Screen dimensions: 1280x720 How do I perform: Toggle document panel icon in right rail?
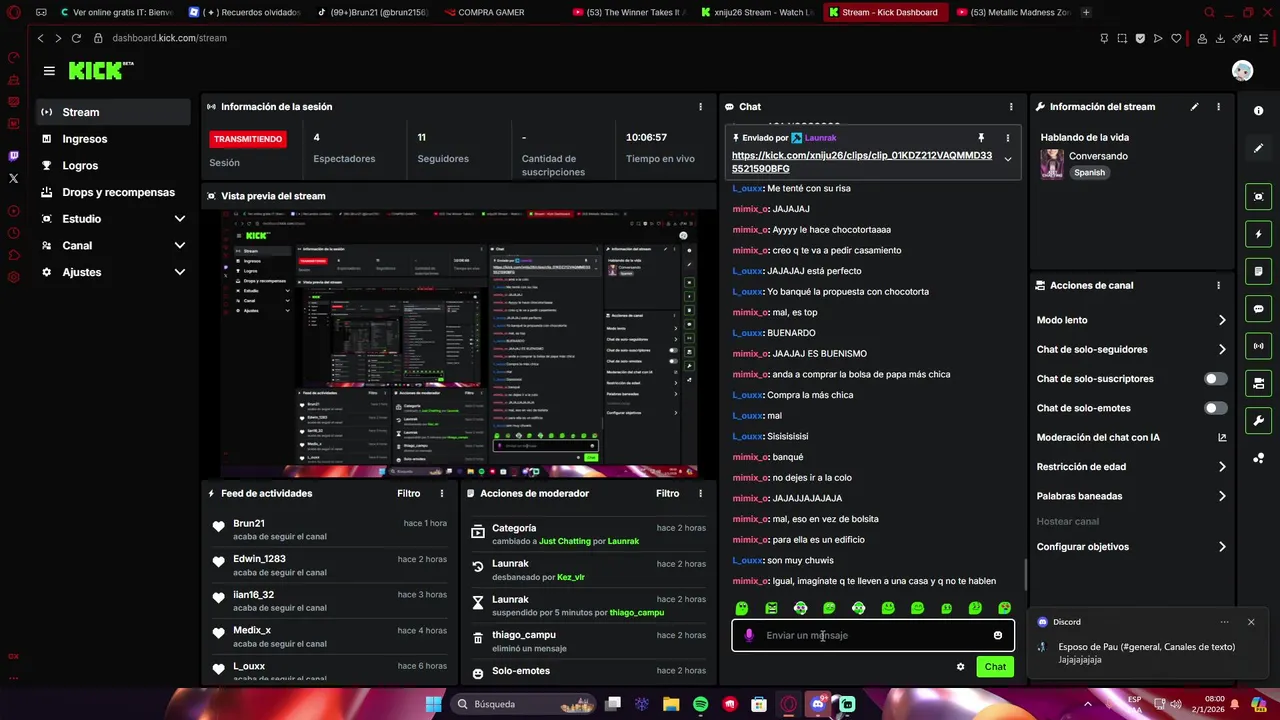coord(1258,271)
